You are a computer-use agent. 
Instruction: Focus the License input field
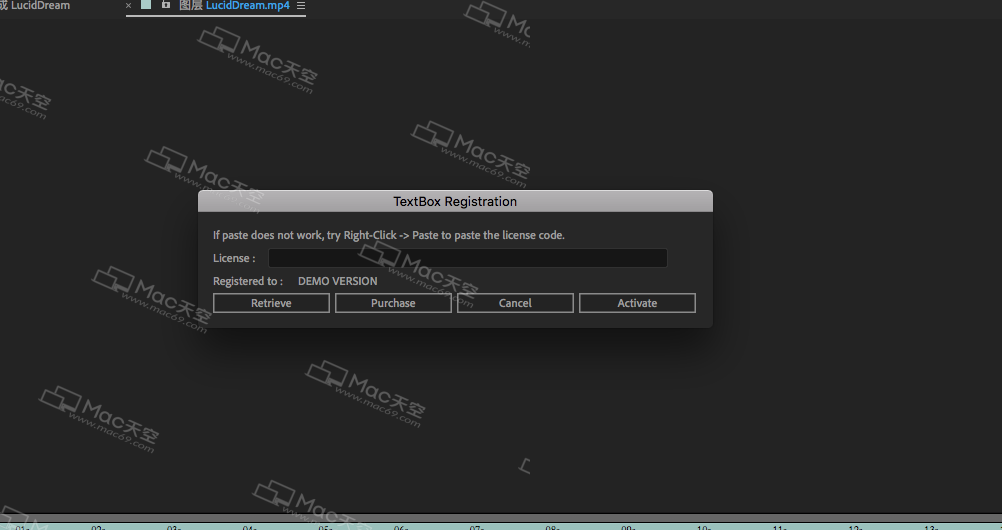[x=468, y=258]
